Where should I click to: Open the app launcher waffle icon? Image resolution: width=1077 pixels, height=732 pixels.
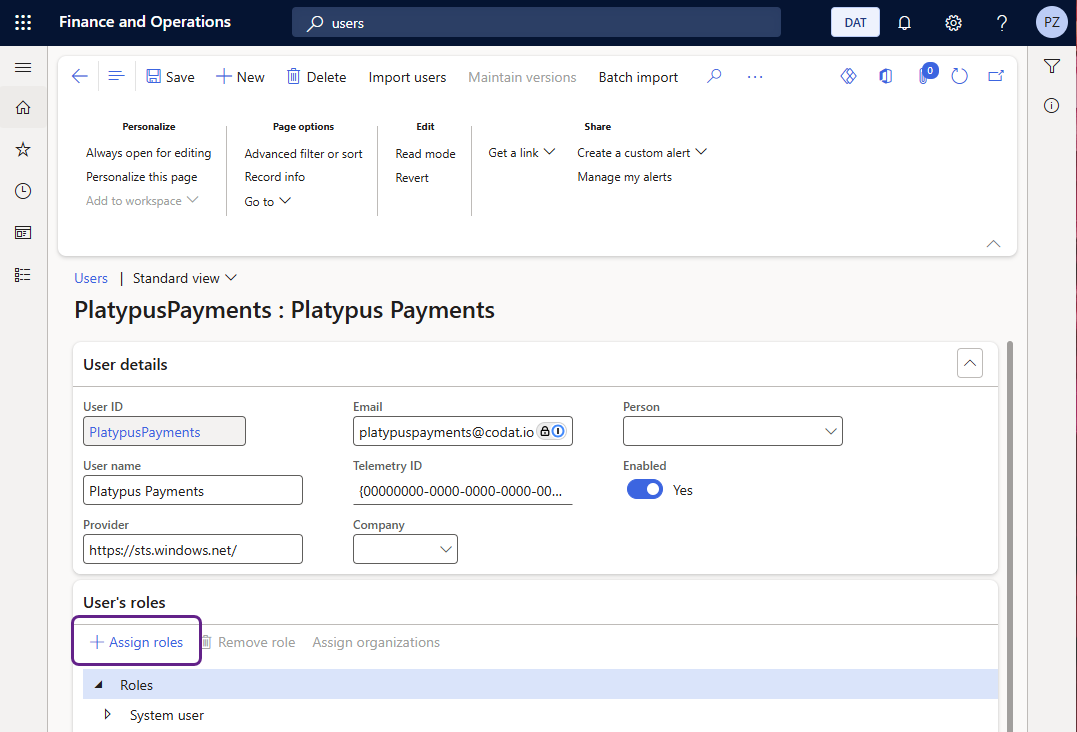click(x=23, y=22)
